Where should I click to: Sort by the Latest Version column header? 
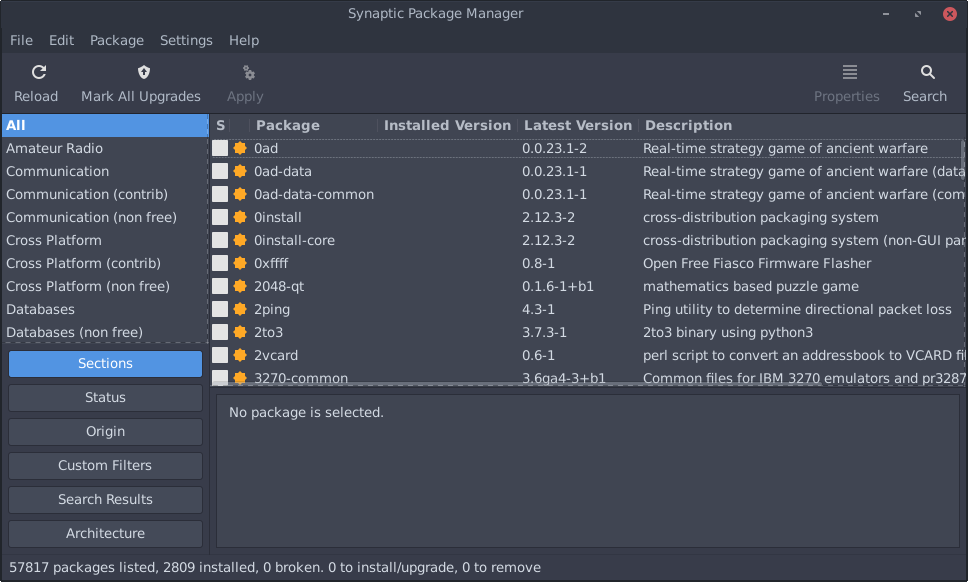coord(578,125)
